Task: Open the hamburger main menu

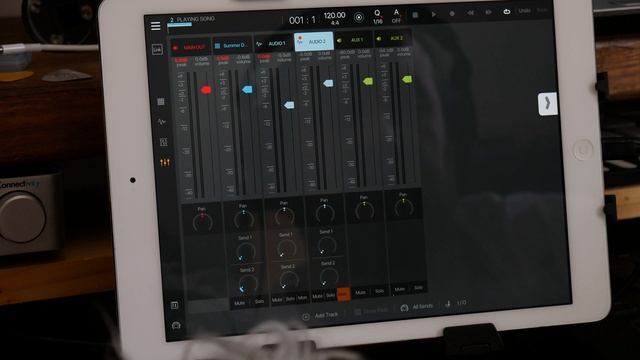Action: point(156,26)
